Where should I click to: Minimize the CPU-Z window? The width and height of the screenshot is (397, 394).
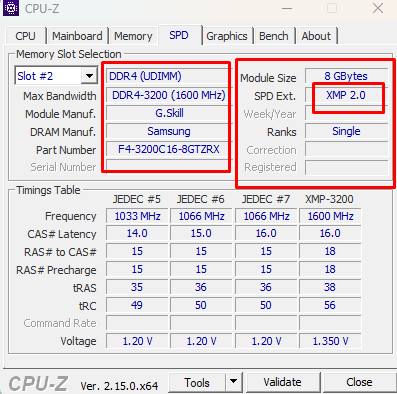(287, 8)
